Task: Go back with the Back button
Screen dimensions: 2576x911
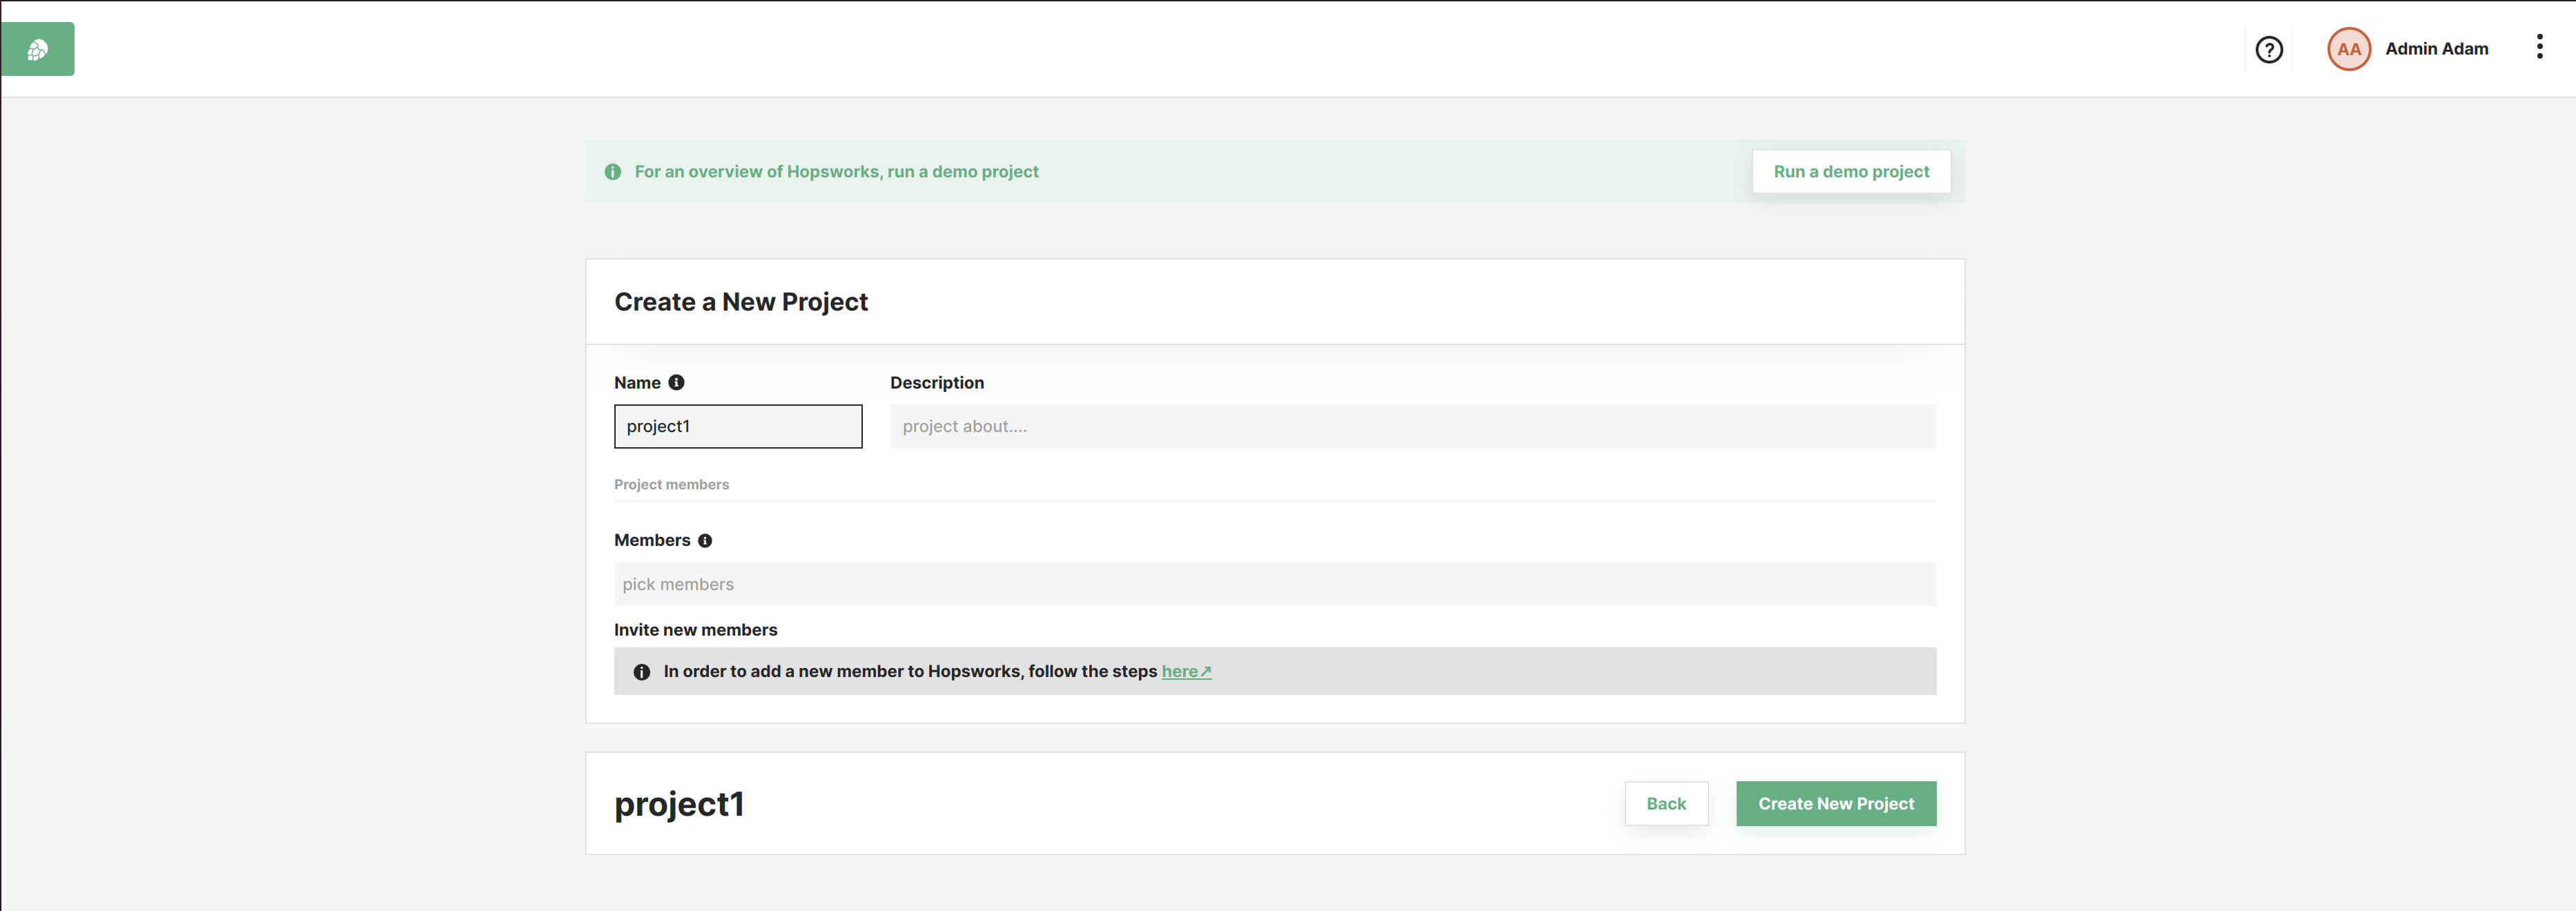Action: [x=1666, y=804]
